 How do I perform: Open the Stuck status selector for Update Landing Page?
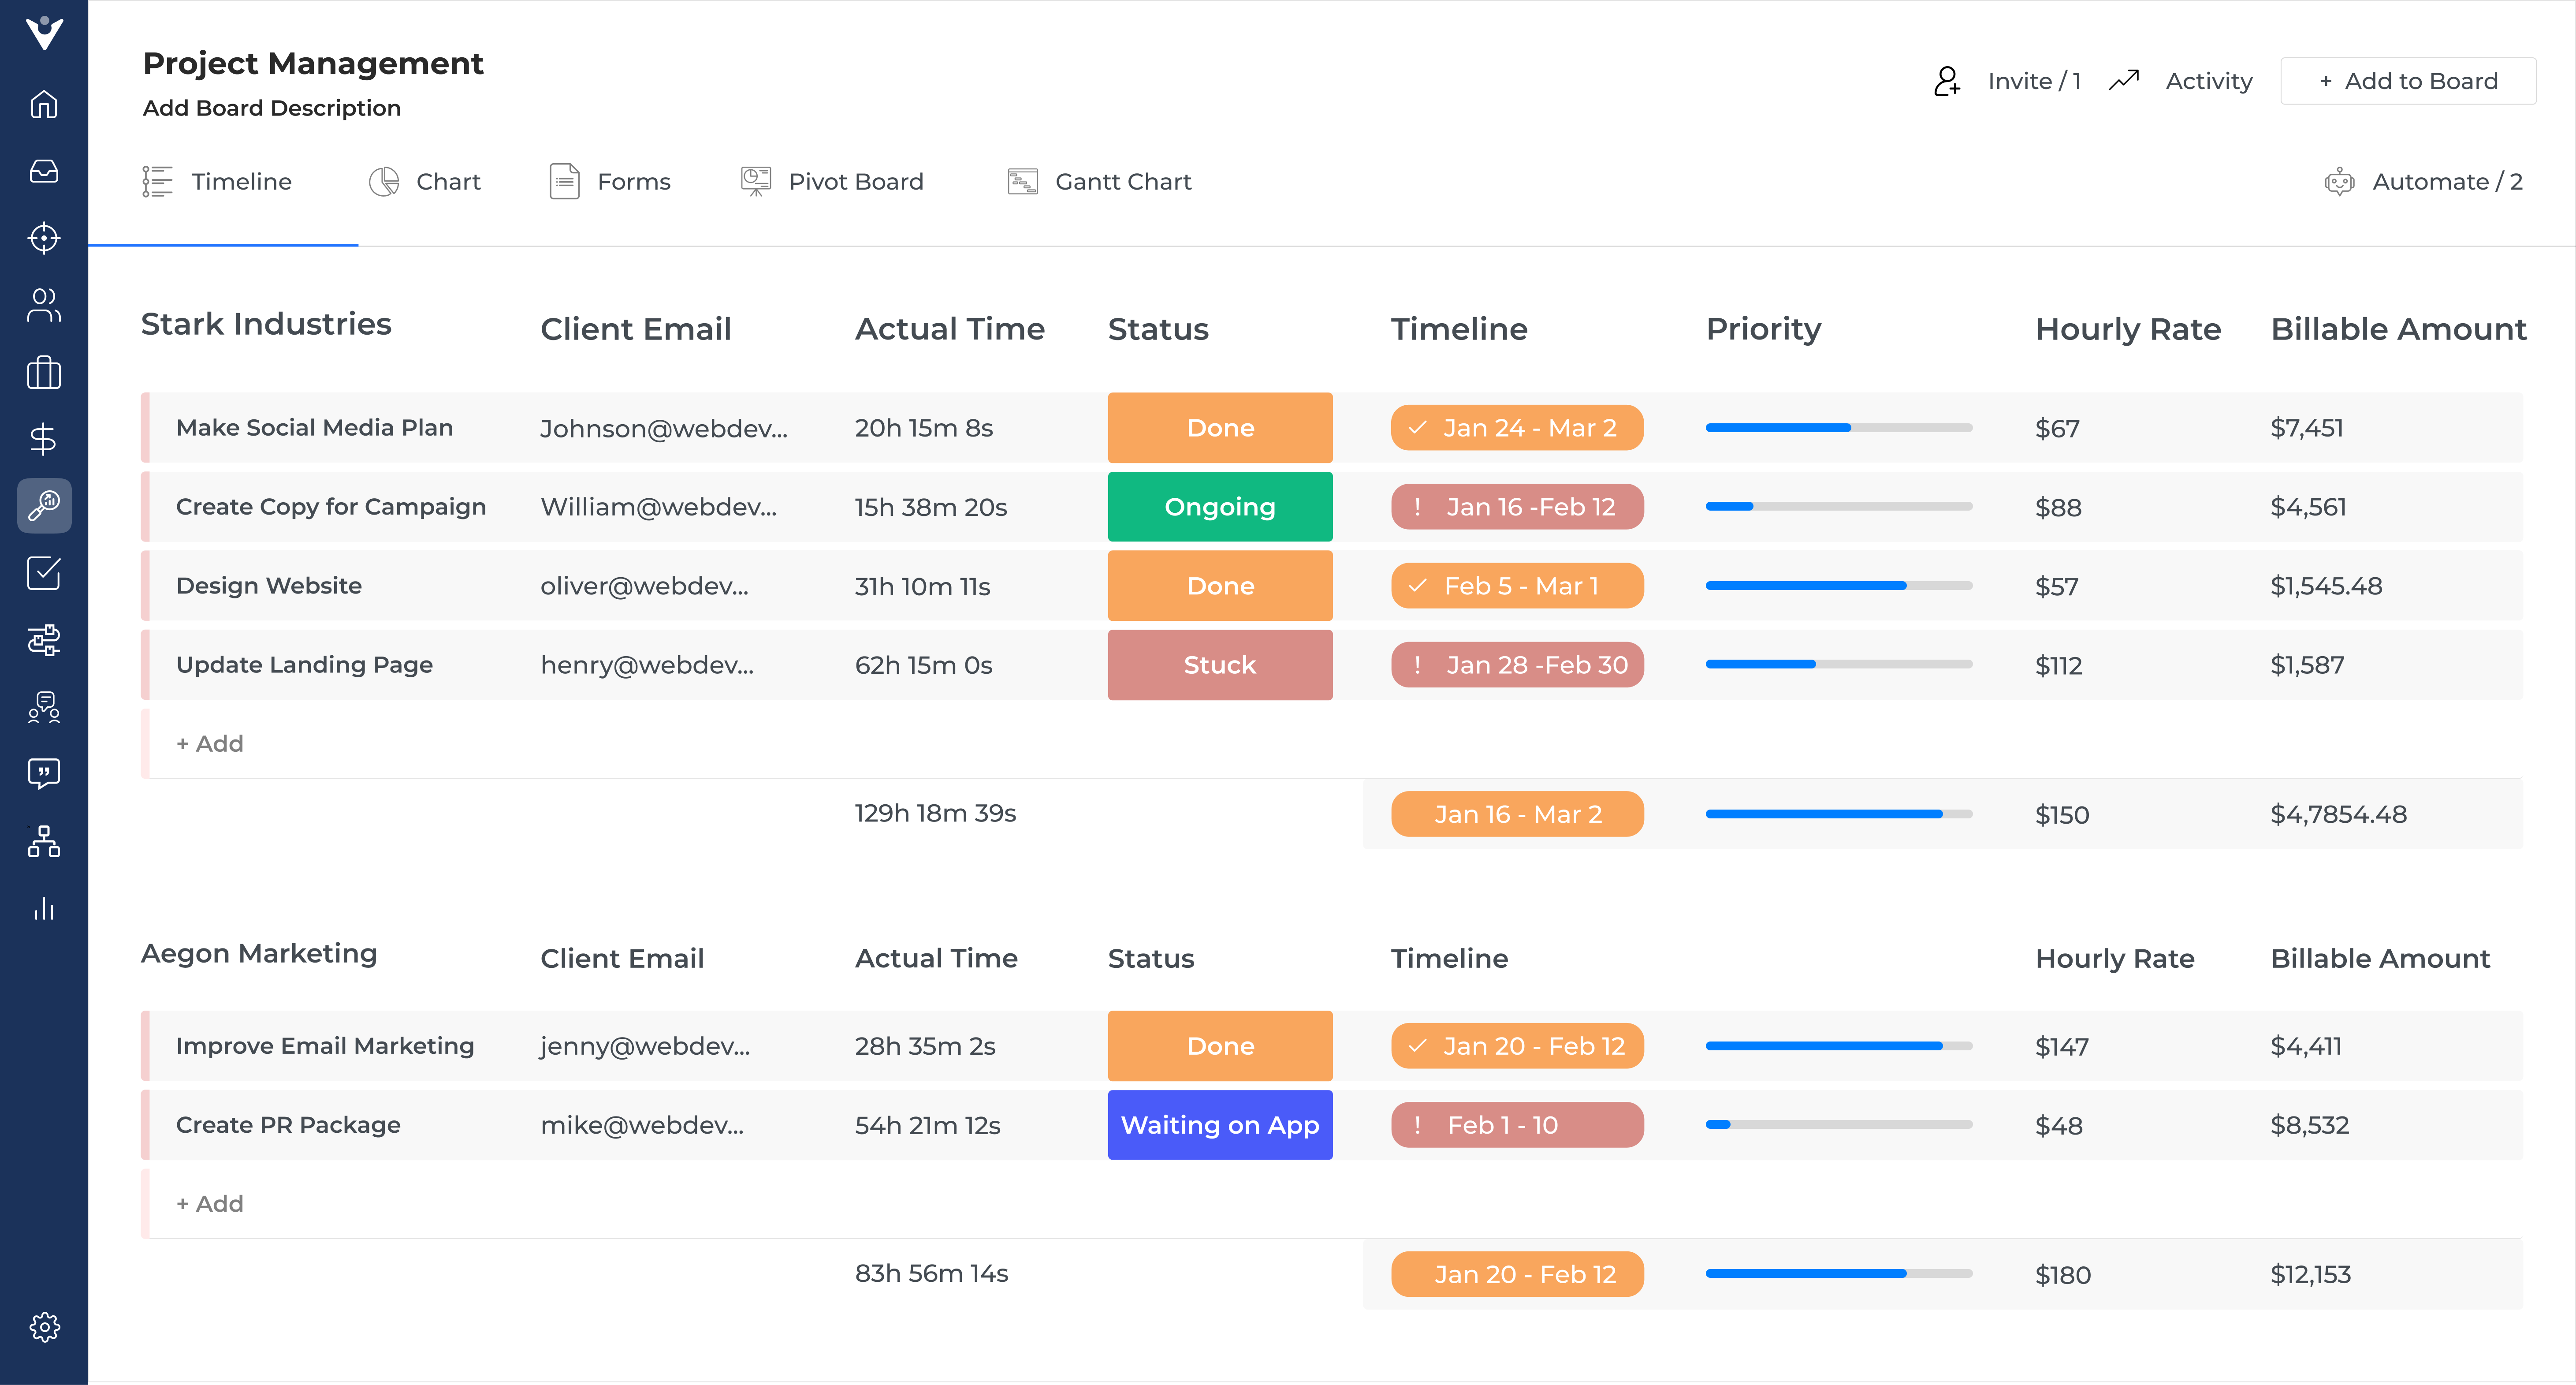point(1220,664)
